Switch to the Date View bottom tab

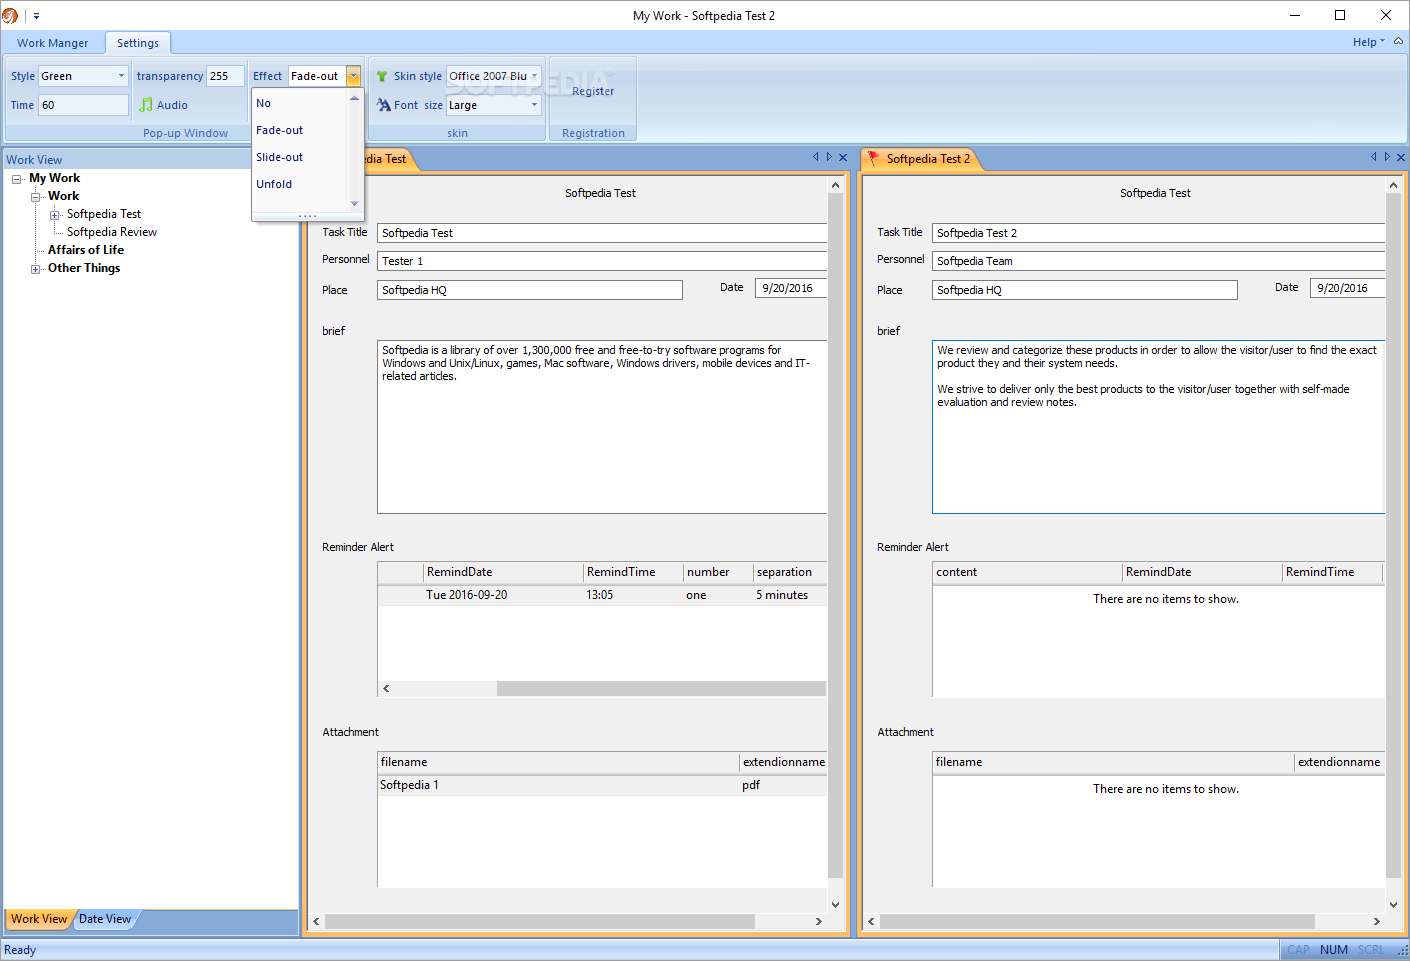click(x=105, y=919)
